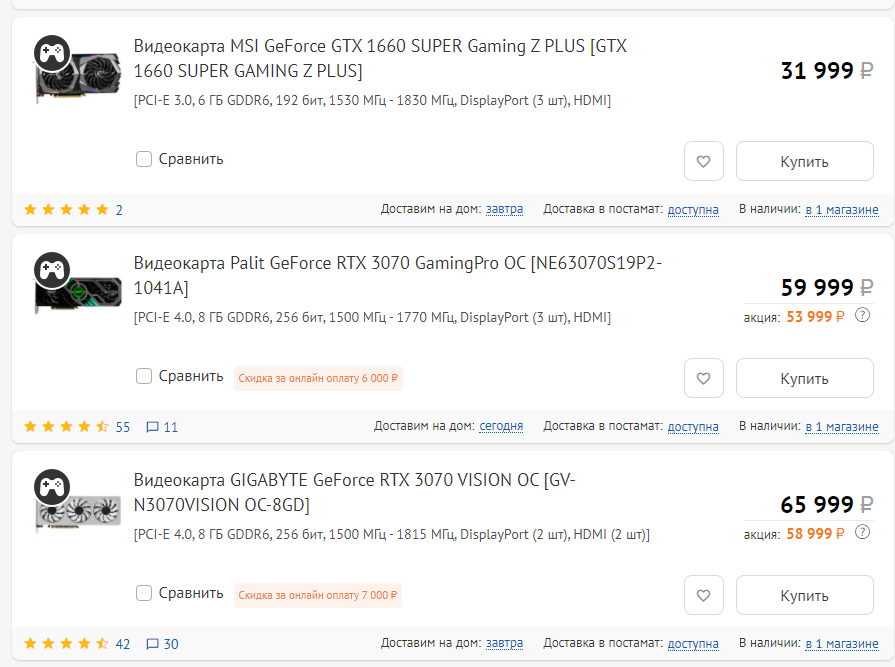Image resolution: width=895 pixels, height=667 pixels.
Task: Open Palit GeForce RTX 3070 GamingPro OC title
Action: point(397,275)
